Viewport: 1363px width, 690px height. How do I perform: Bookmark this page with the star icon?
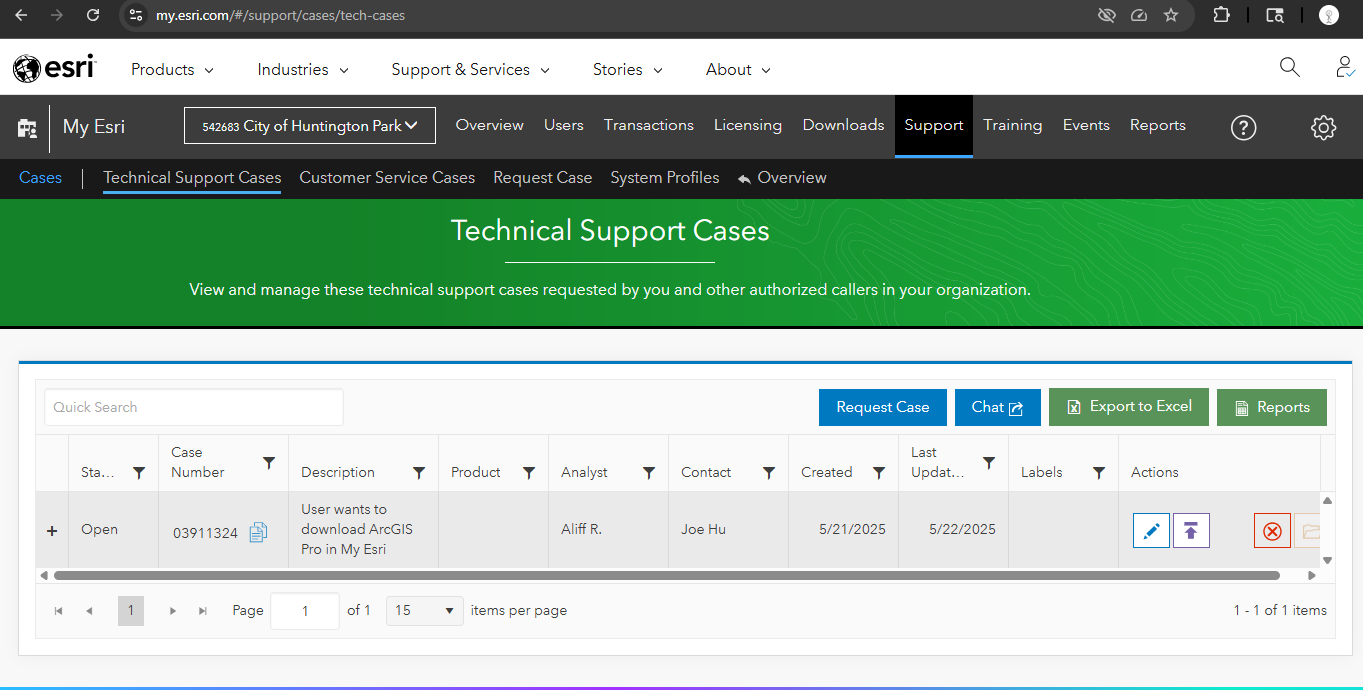[1171, 15]
